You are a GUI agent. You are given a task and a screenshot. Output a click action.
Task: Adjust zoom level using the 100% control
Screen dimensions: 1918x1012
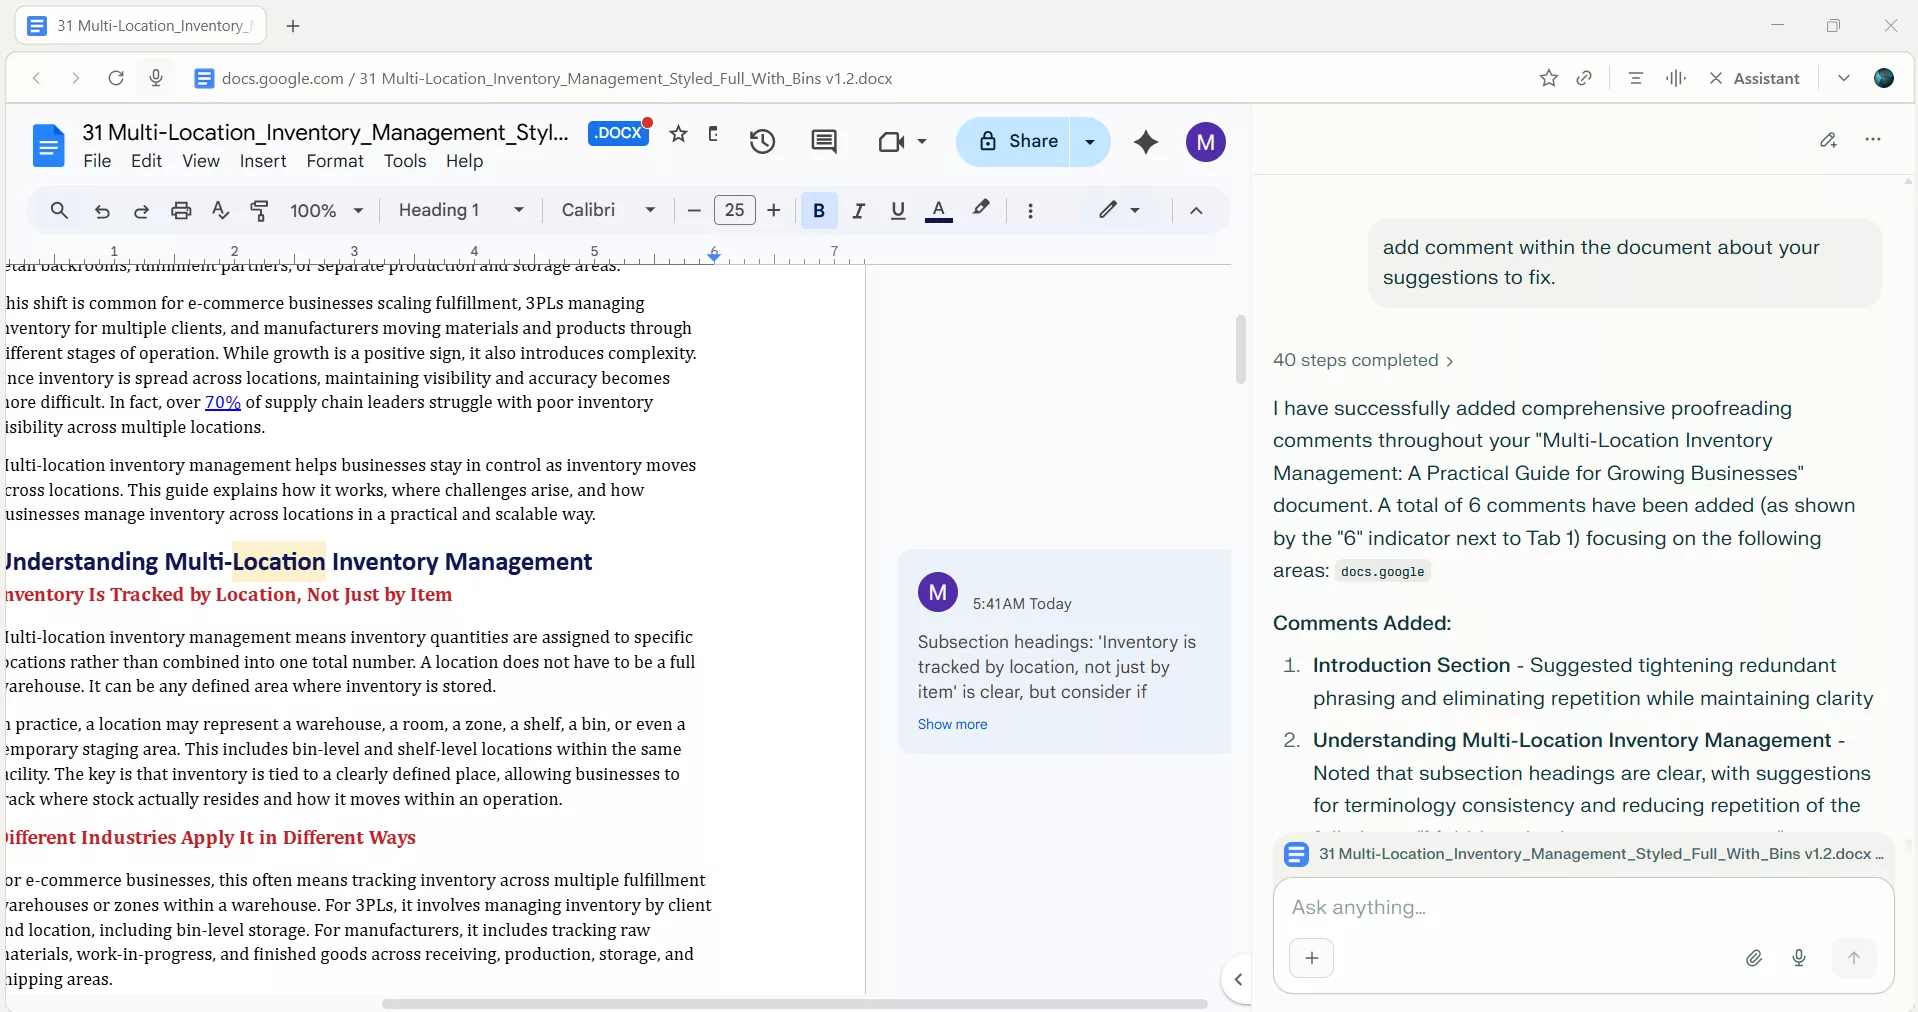pos(326,210)
